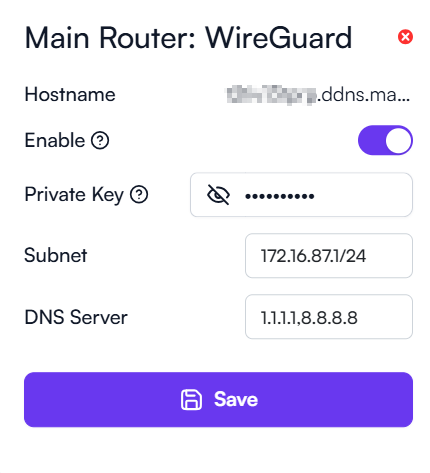
Task: Select the truncated .ddns.ma... hostname text
Action: tap(363, 95)
